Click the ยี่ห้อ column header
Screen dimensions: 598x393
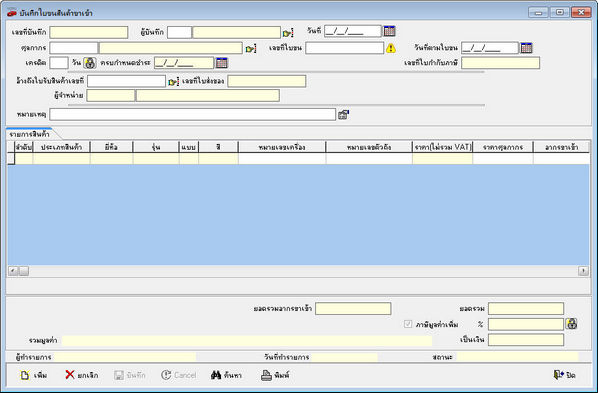[x=111, y=147]
